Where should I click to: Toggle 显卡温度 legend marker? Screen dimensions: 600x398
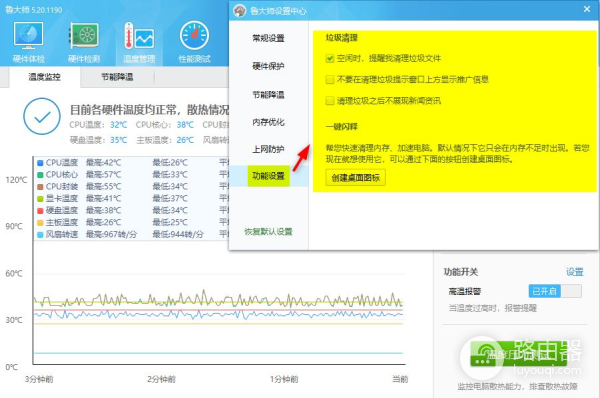pyautogui.click(x=40, y=199)
